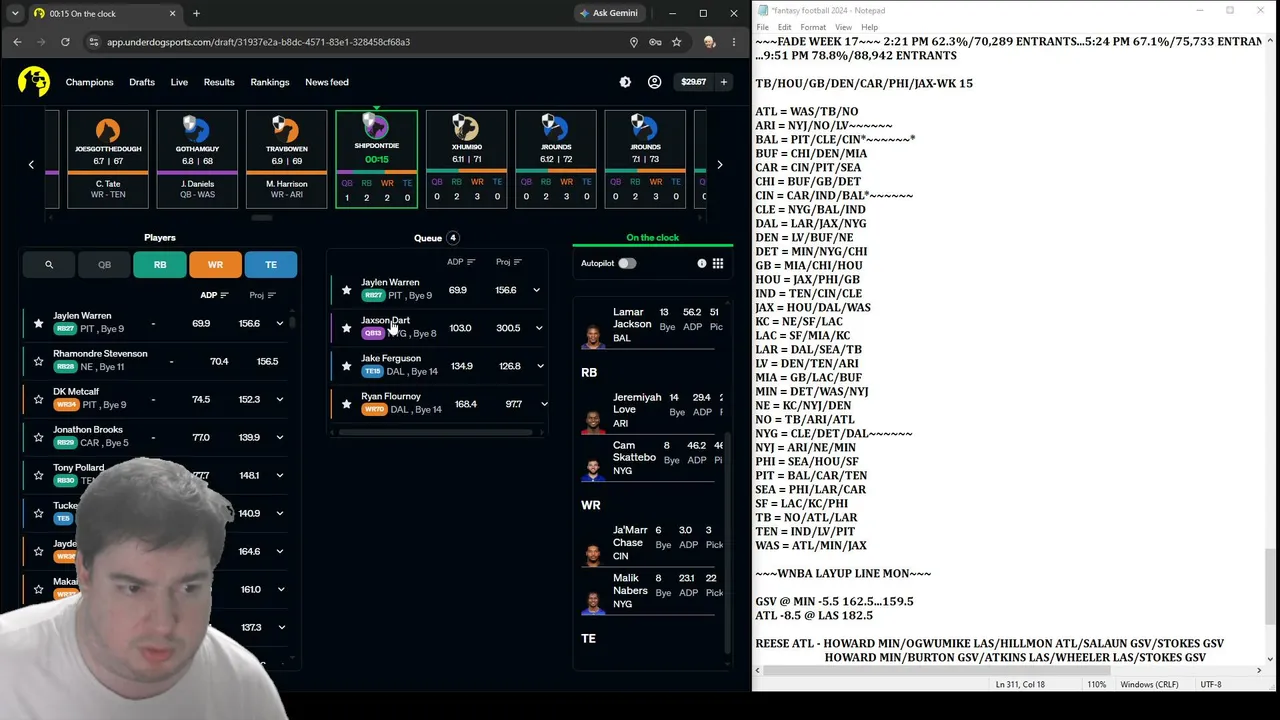Remove Jaxson Dart star in the Queue
Screen dimensions: 1280x720
(x=346, y=328)
